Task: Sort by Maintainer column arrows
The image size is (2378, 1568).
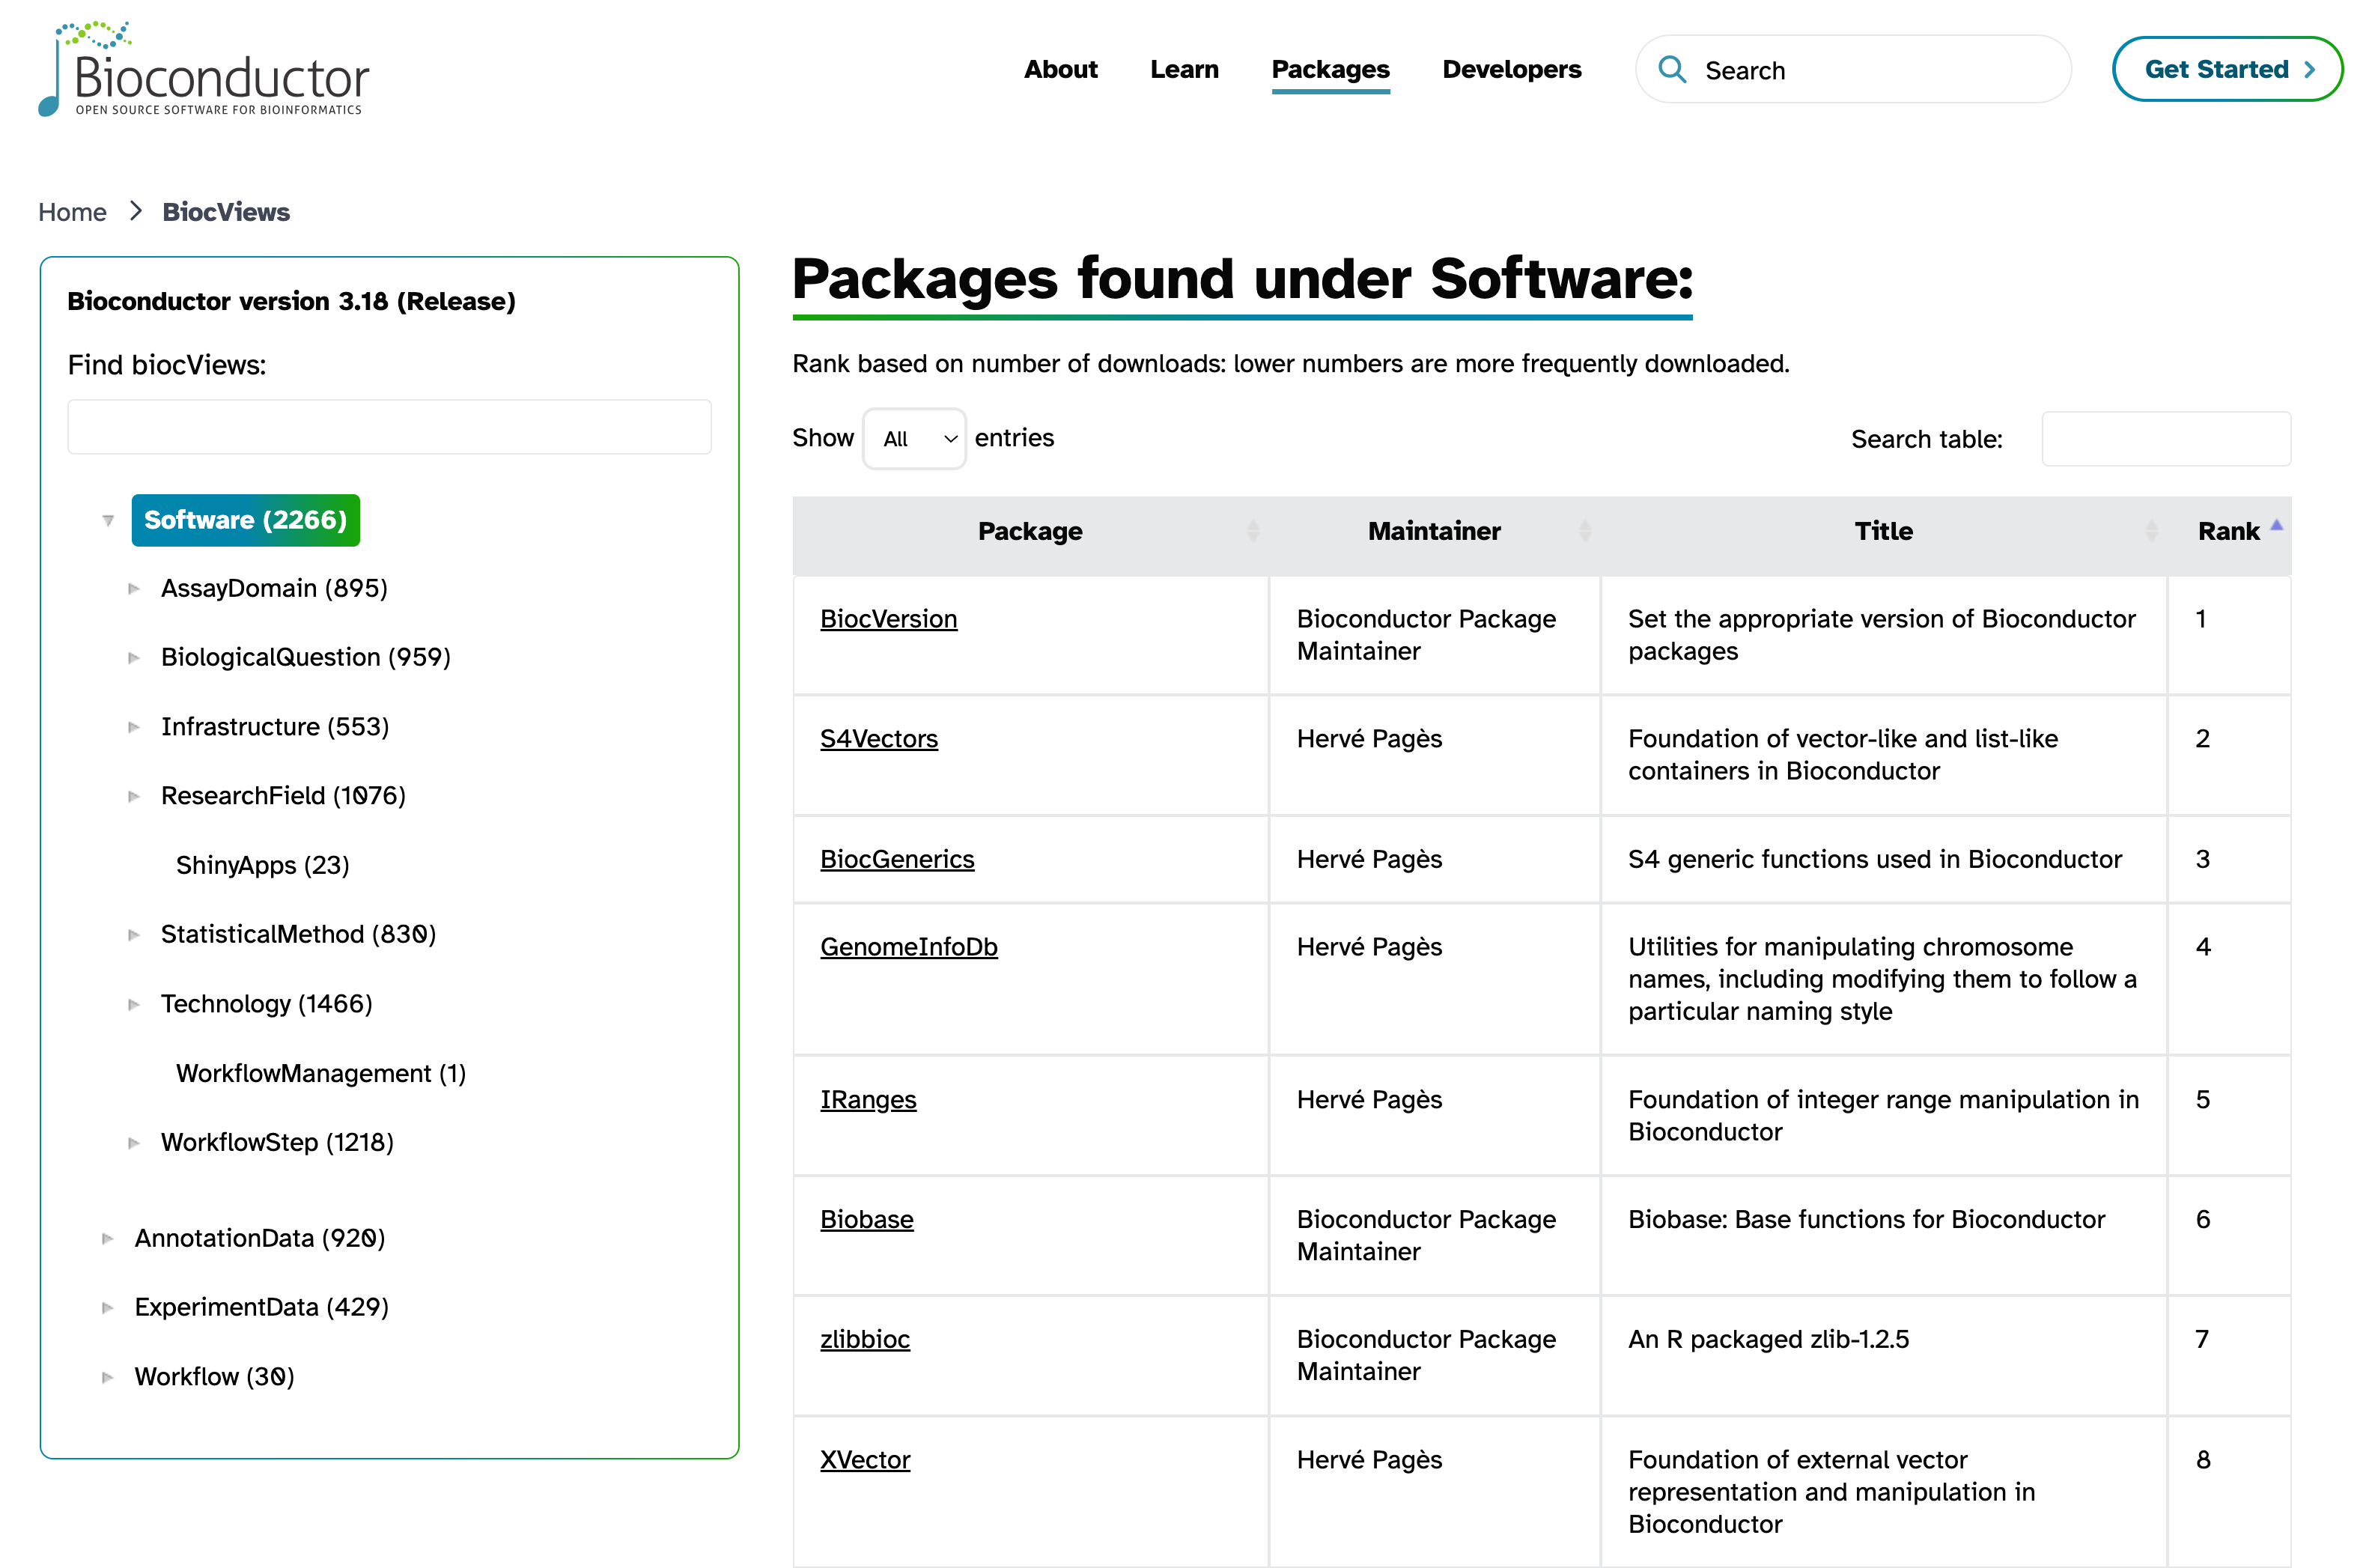Action: (x=1584, y=531)
